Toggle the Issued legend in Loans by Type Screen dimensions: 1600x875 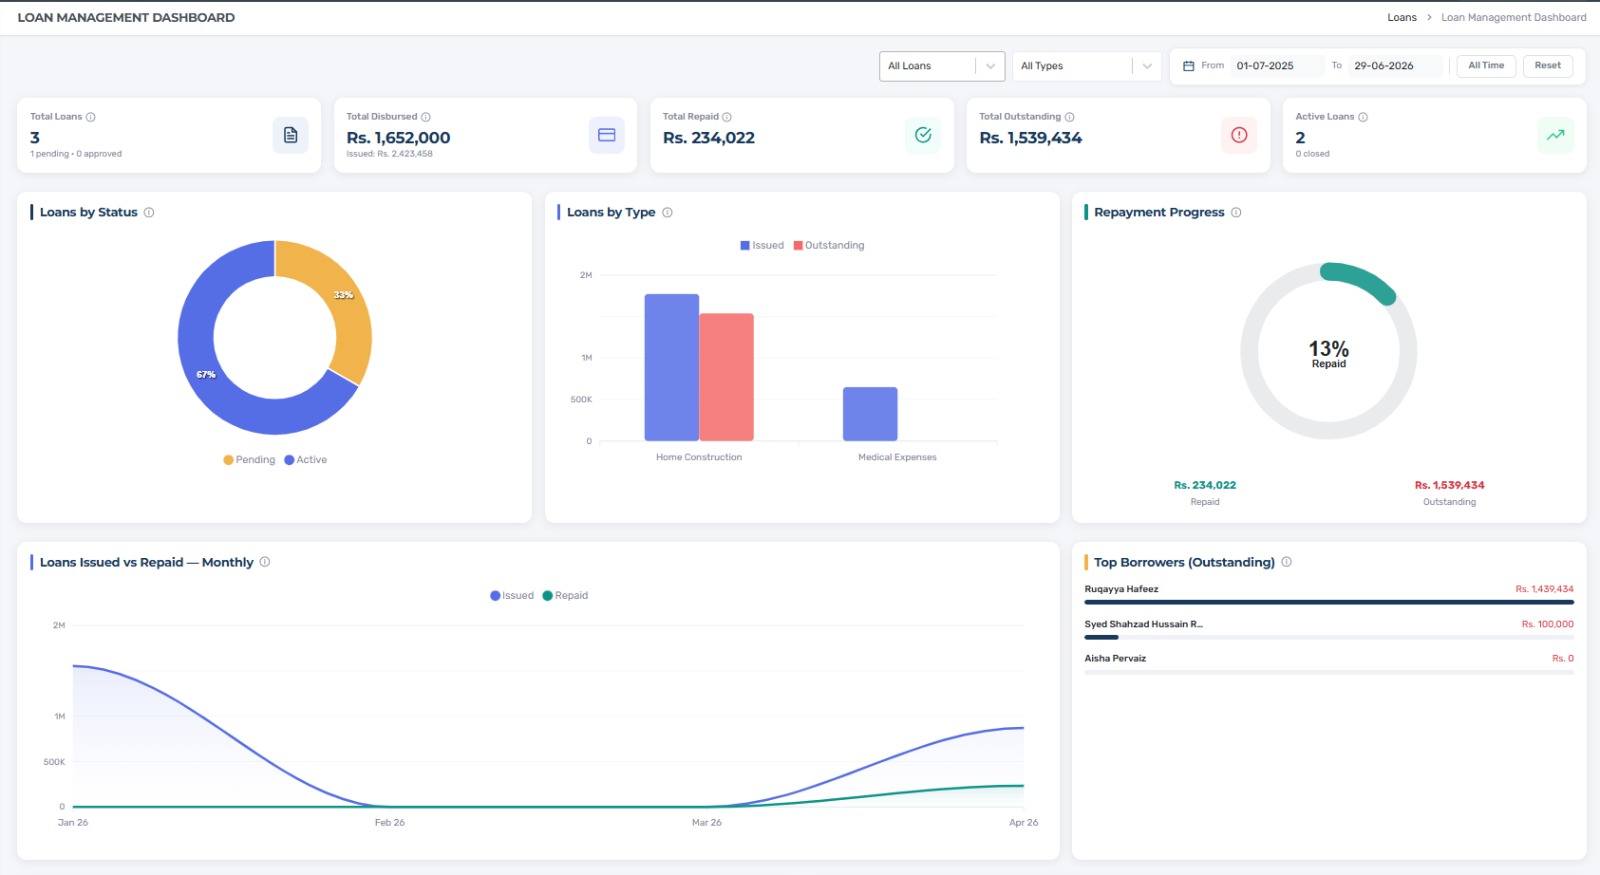762,245
